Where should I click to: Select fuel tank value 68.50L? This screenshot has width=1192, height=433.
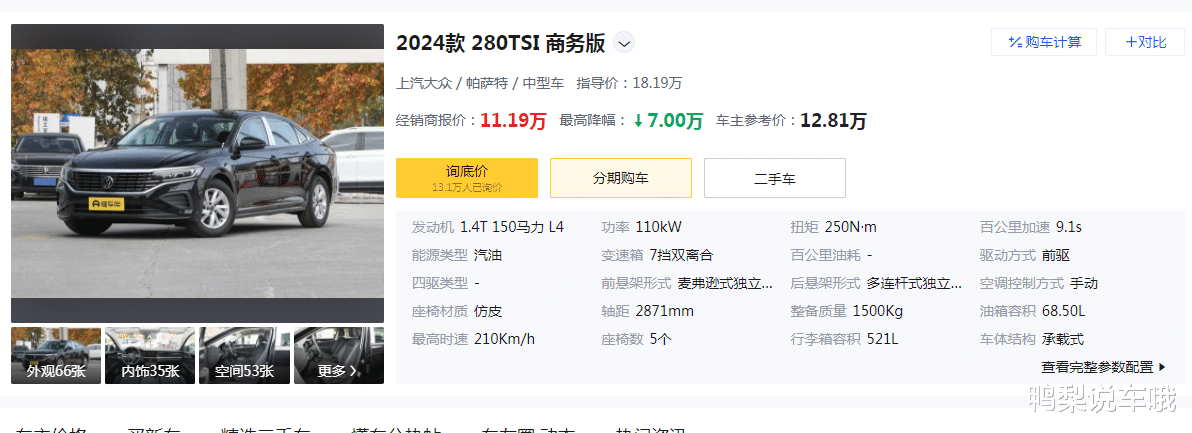[x=1064, y=311]
